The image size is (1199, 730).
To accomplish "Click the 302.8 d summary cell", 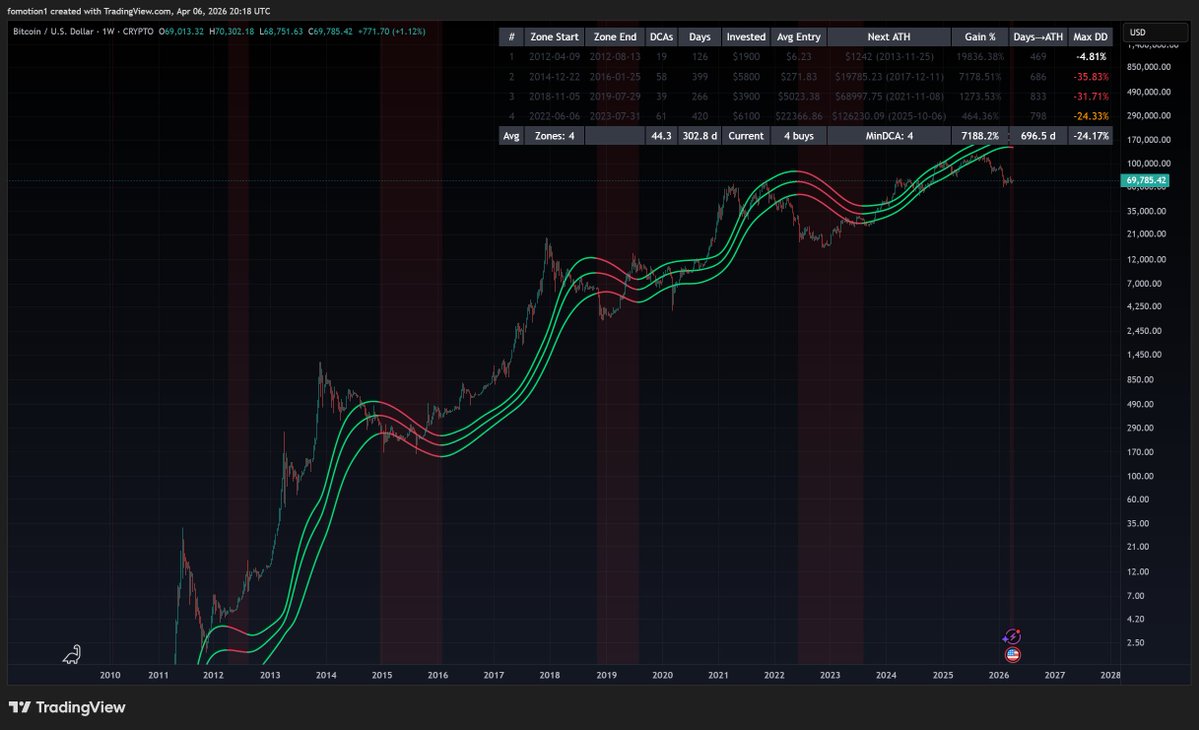I will tap(700, 136).
